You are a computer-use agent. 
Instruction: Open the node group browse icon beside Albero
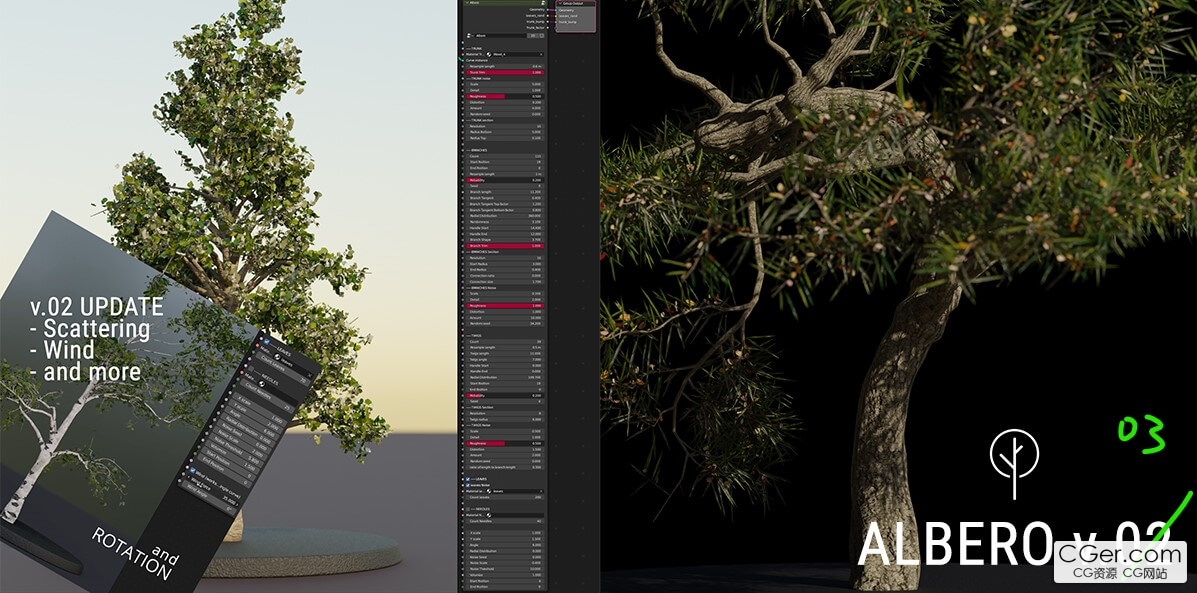tap(469, 35)
